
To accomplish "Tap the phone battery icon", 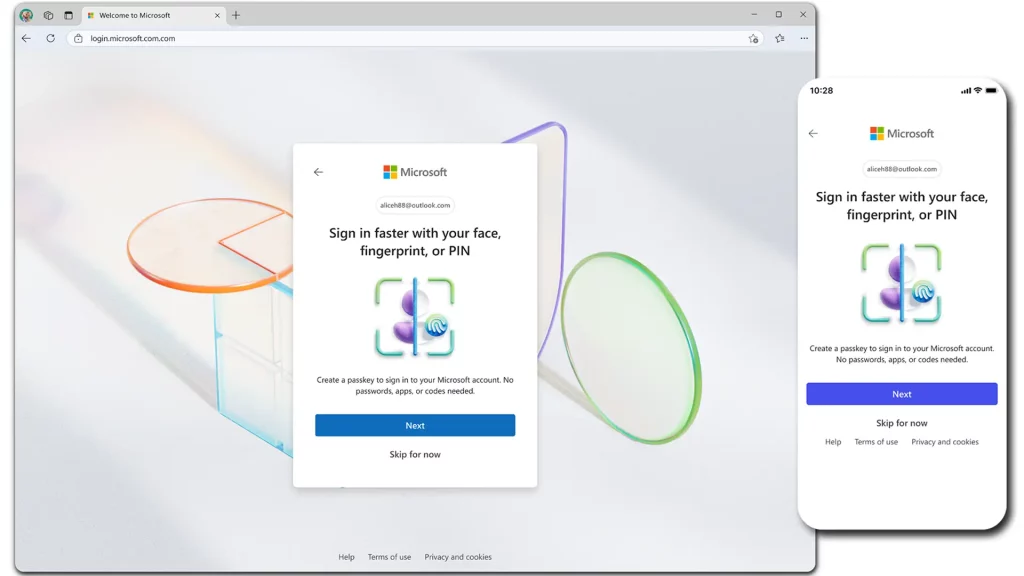I will tap(991, 91).
